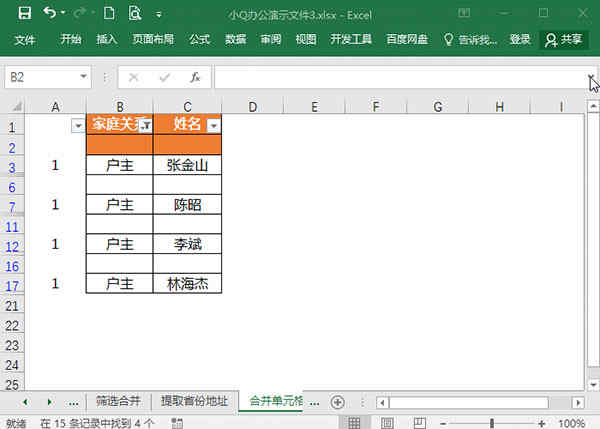
Task: Undo the last action
Action: 50,13
